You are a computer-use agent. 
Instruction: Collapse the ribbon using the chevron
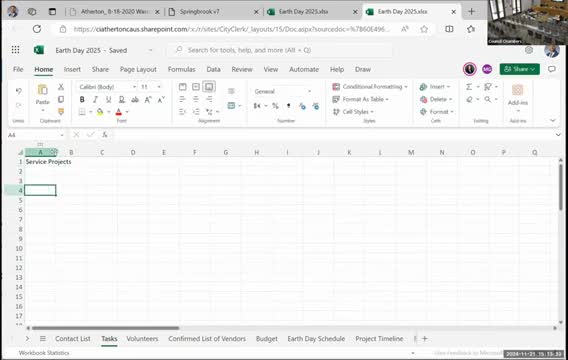click(552, 120)
